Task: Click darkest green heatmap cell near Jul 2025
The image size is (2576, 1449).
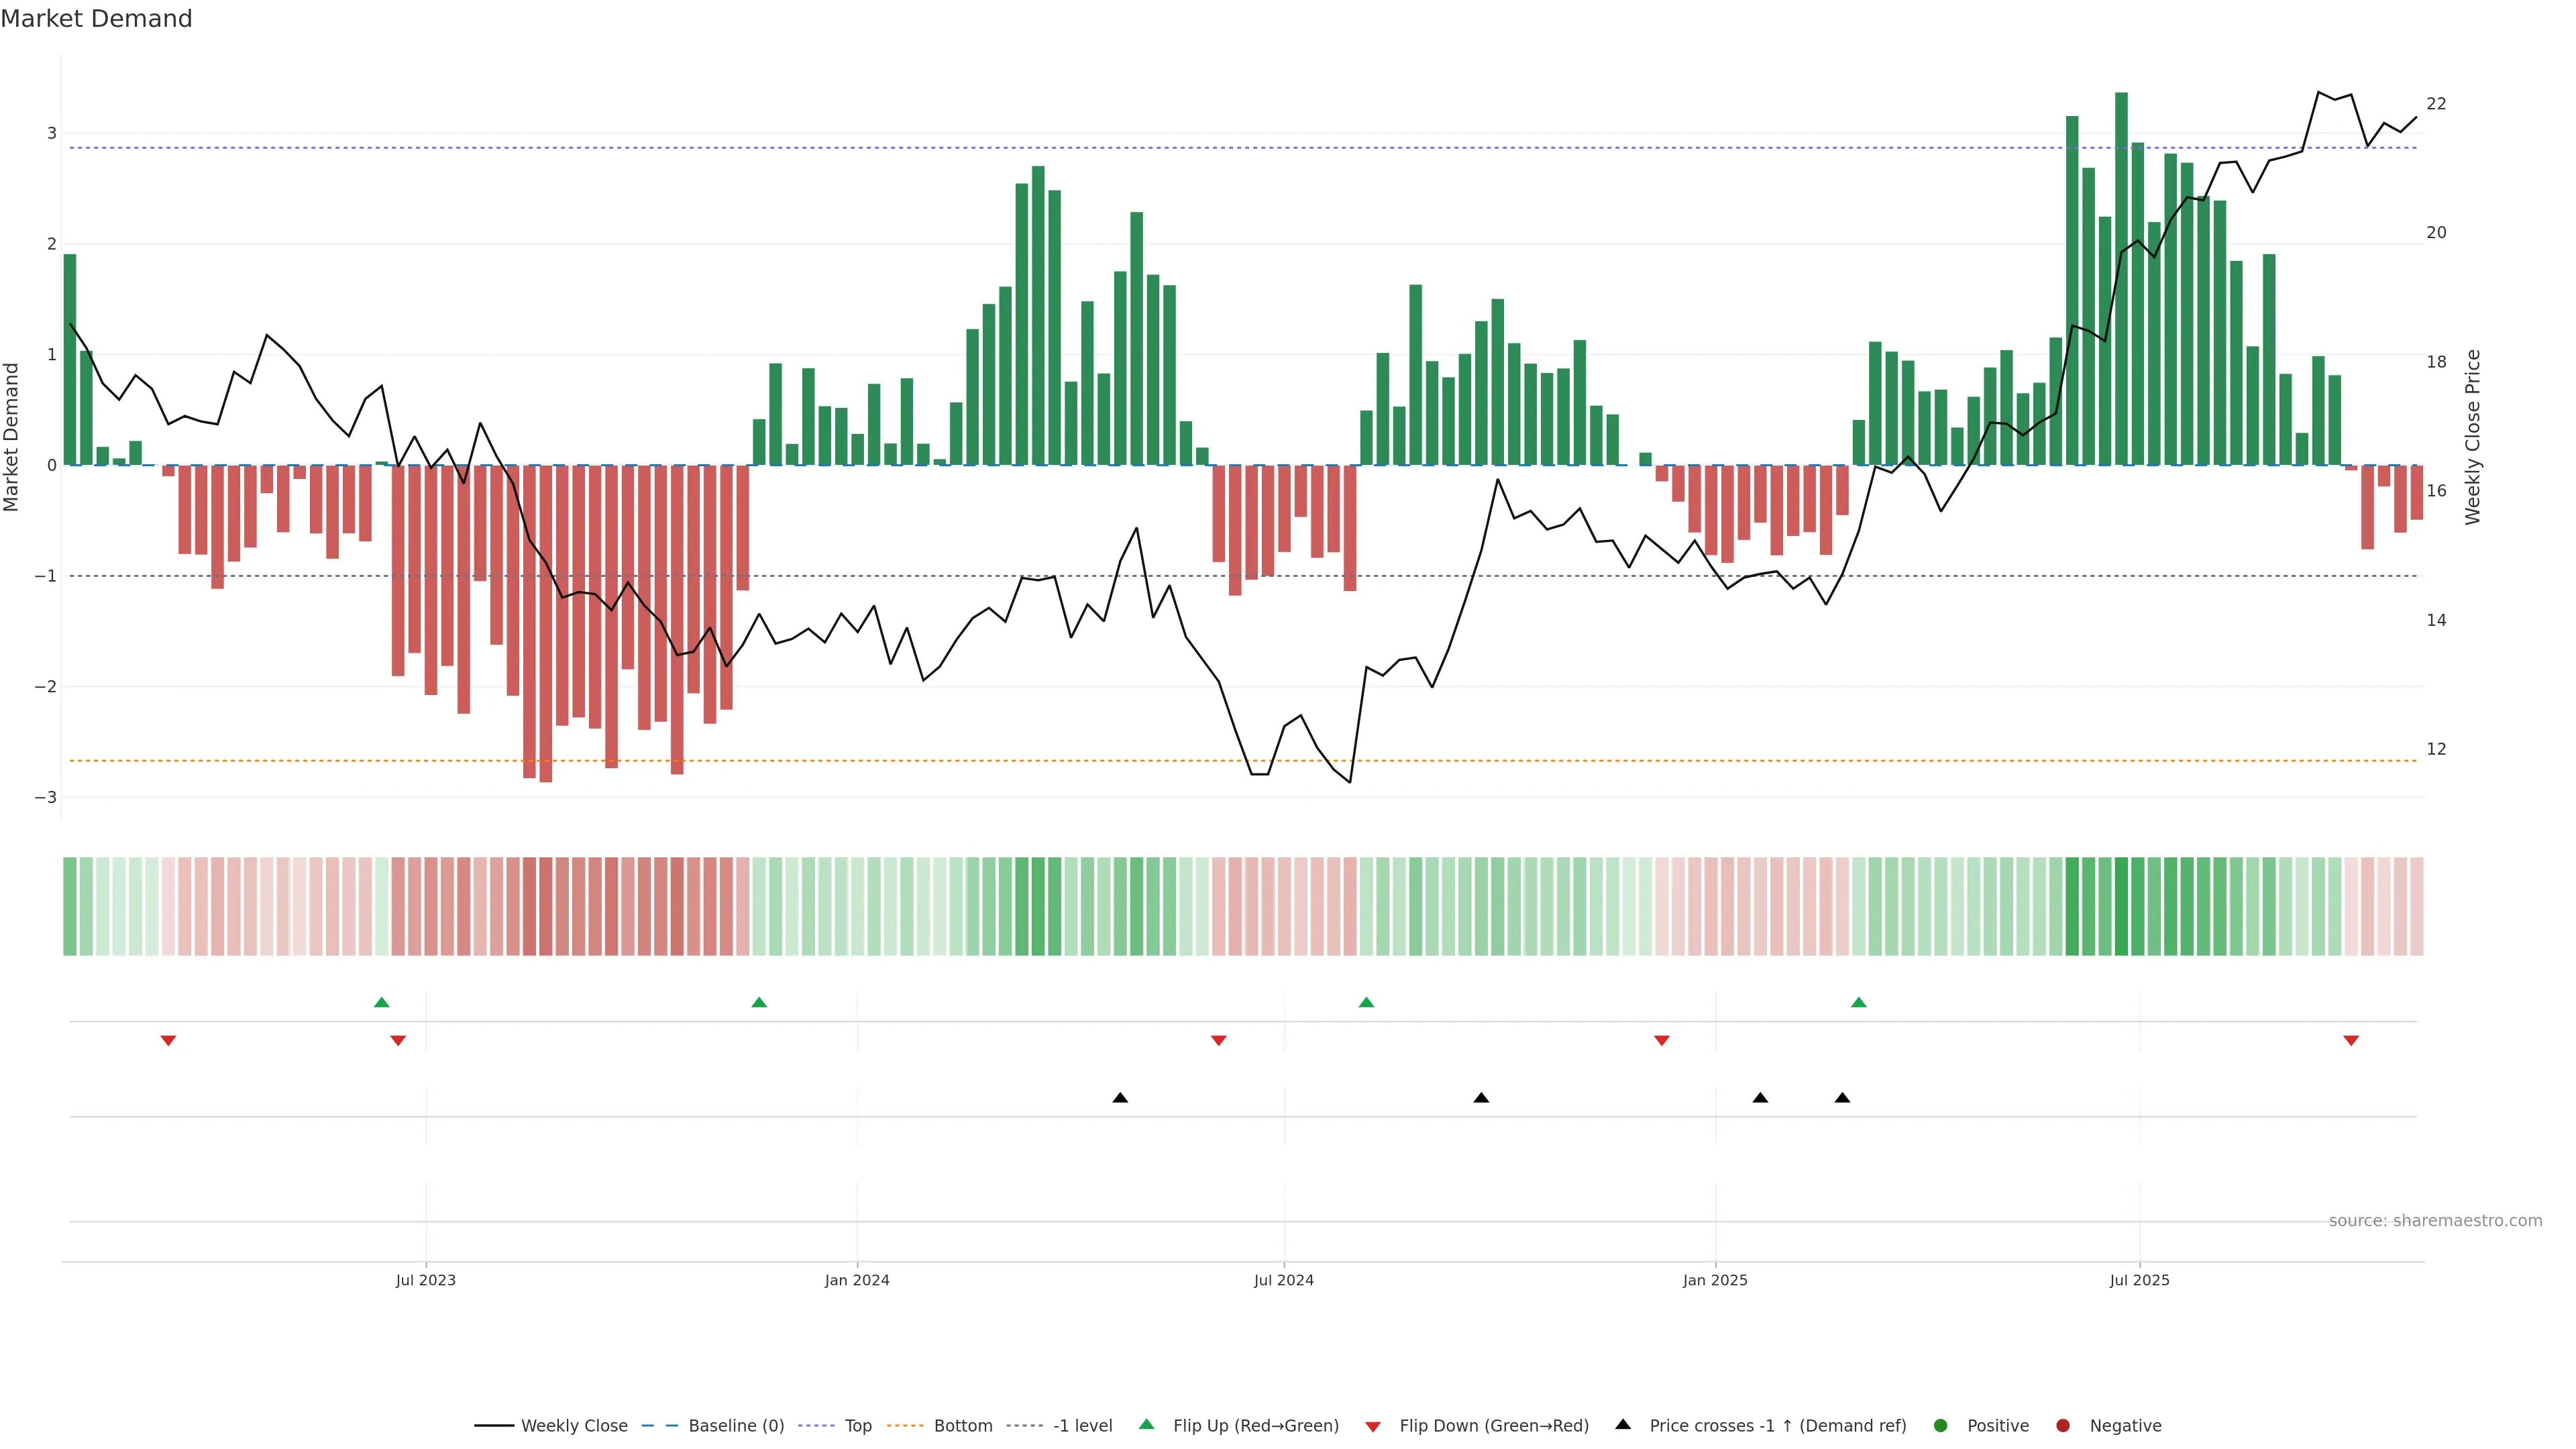Action: pyautogui.click(x=2121, y=906)
